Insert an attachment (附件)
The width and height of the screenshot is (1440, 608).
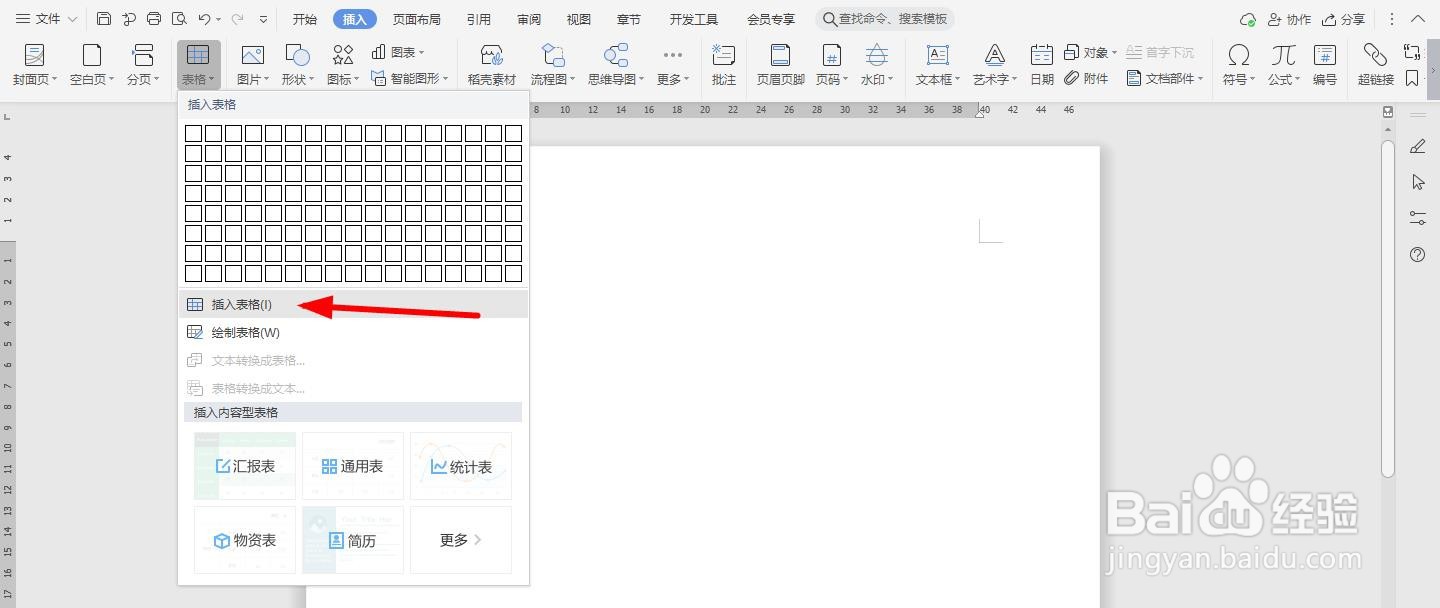pyautogui.click(x=1087, y=78)
